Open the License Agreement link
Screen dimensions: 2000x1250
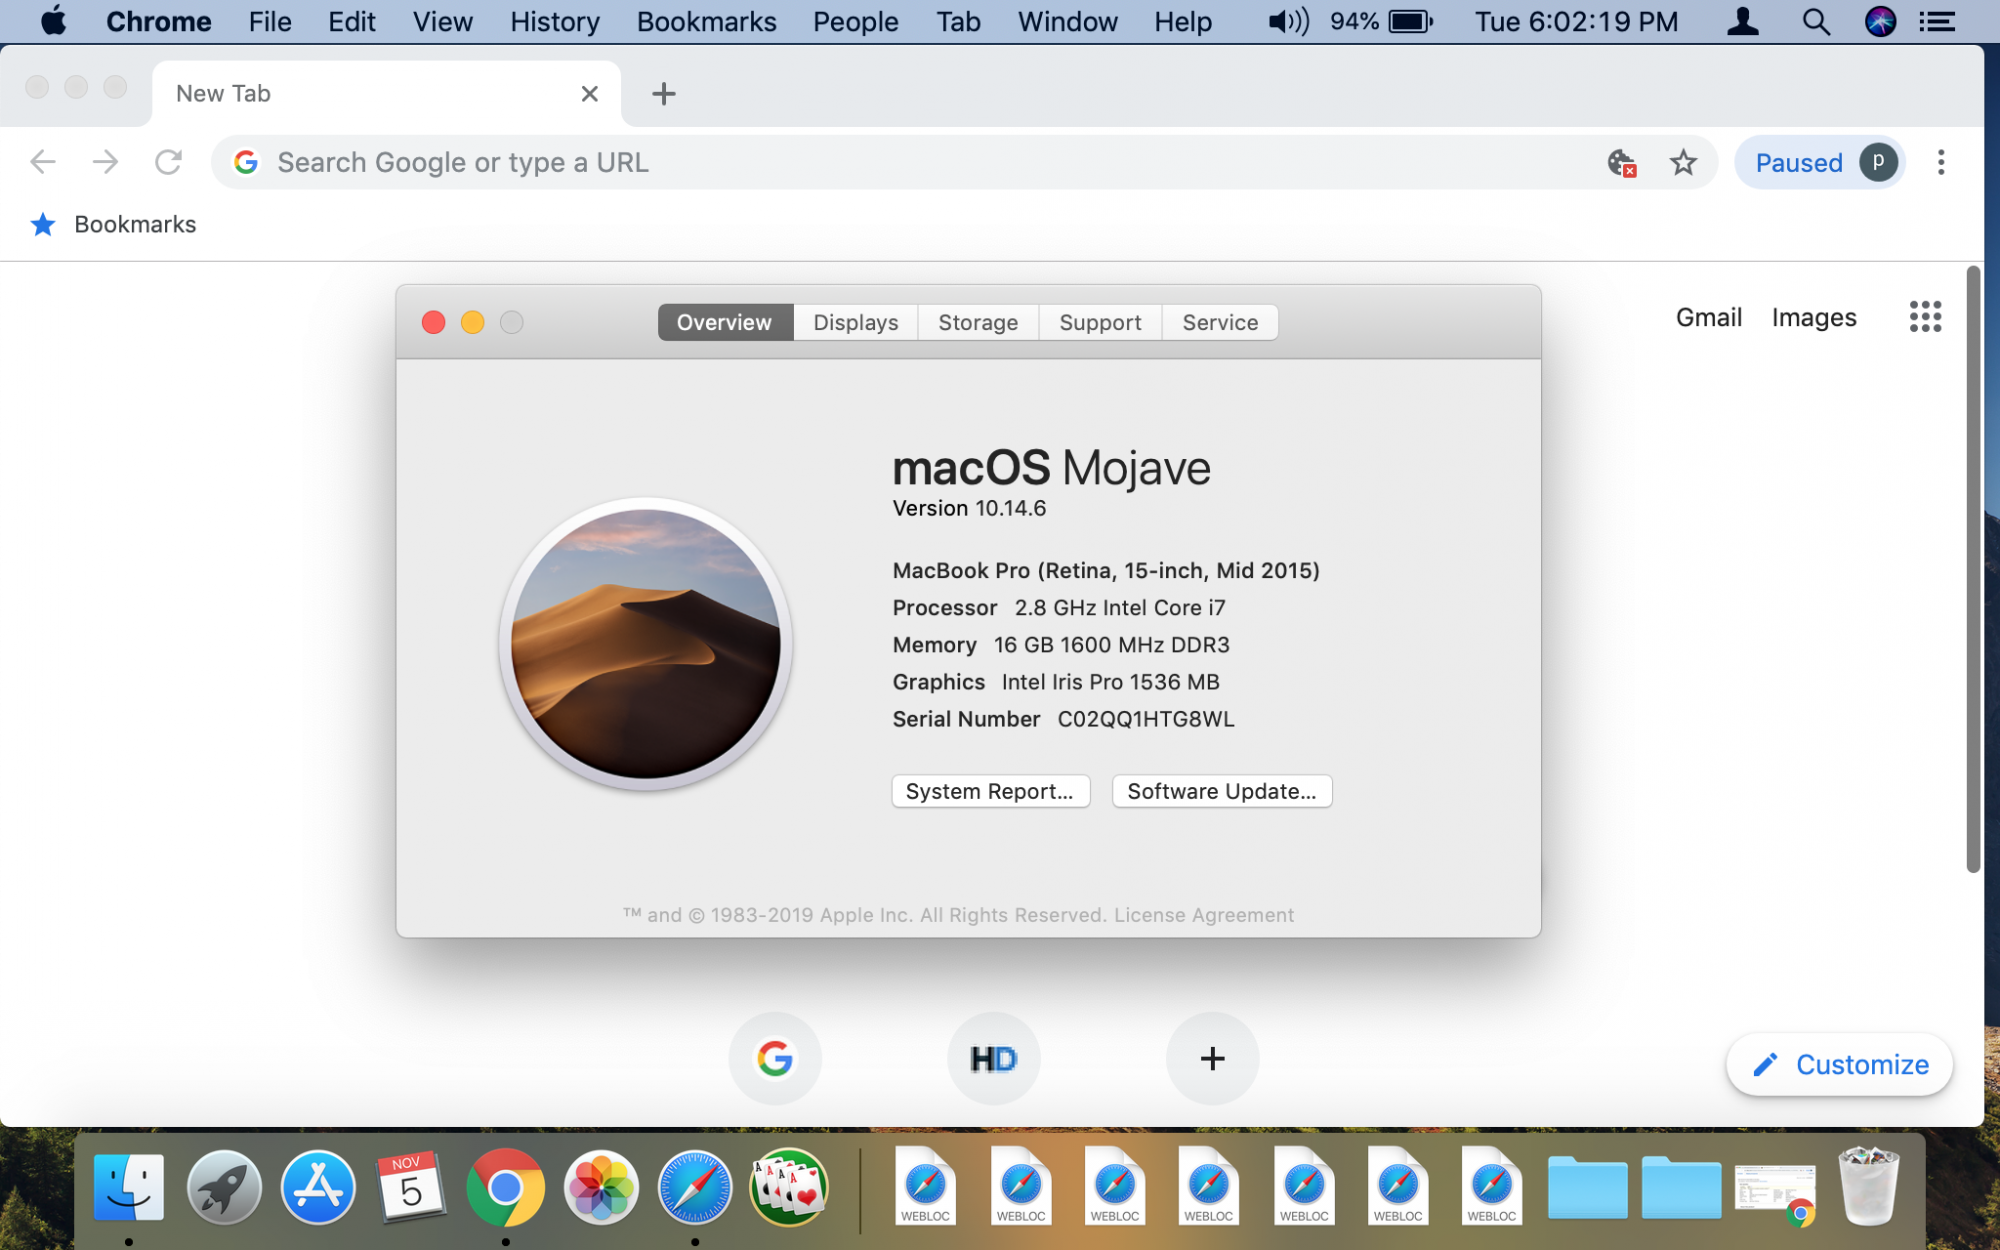1203,915
